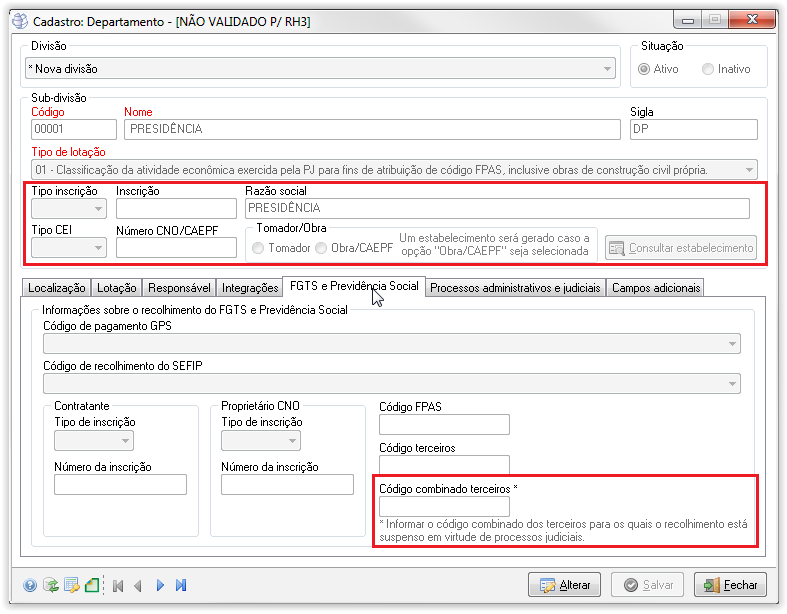The height and width of the screenshot is (614, 787).
Task: Open the Divisão dropdown
Action: click(320, 69)
